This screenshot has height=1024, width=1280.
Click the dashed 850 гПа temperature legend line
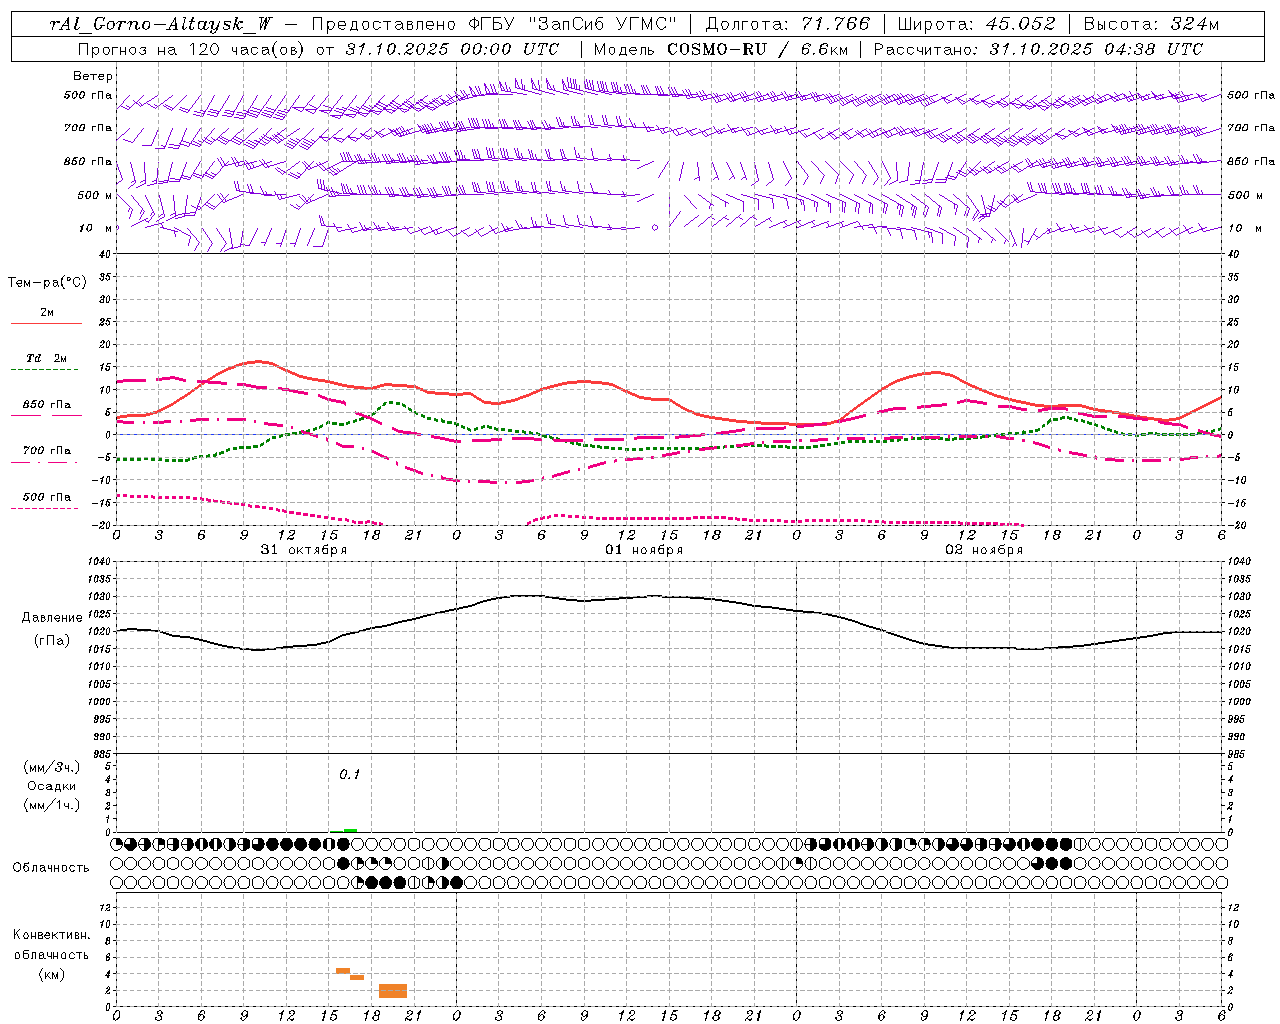pos(46,414)
